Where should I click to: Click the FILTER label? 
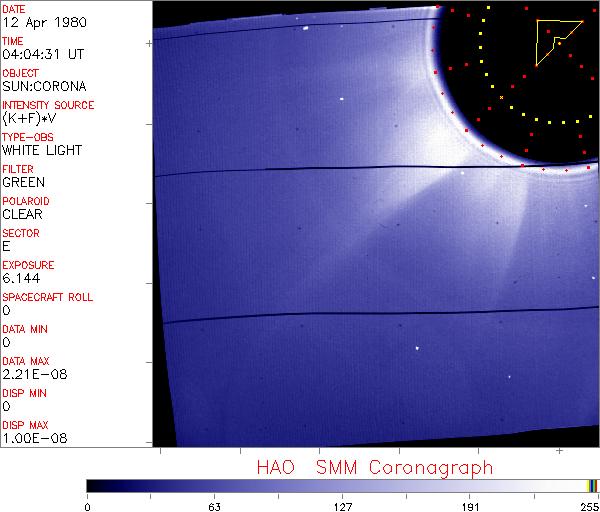pos(18,169)
